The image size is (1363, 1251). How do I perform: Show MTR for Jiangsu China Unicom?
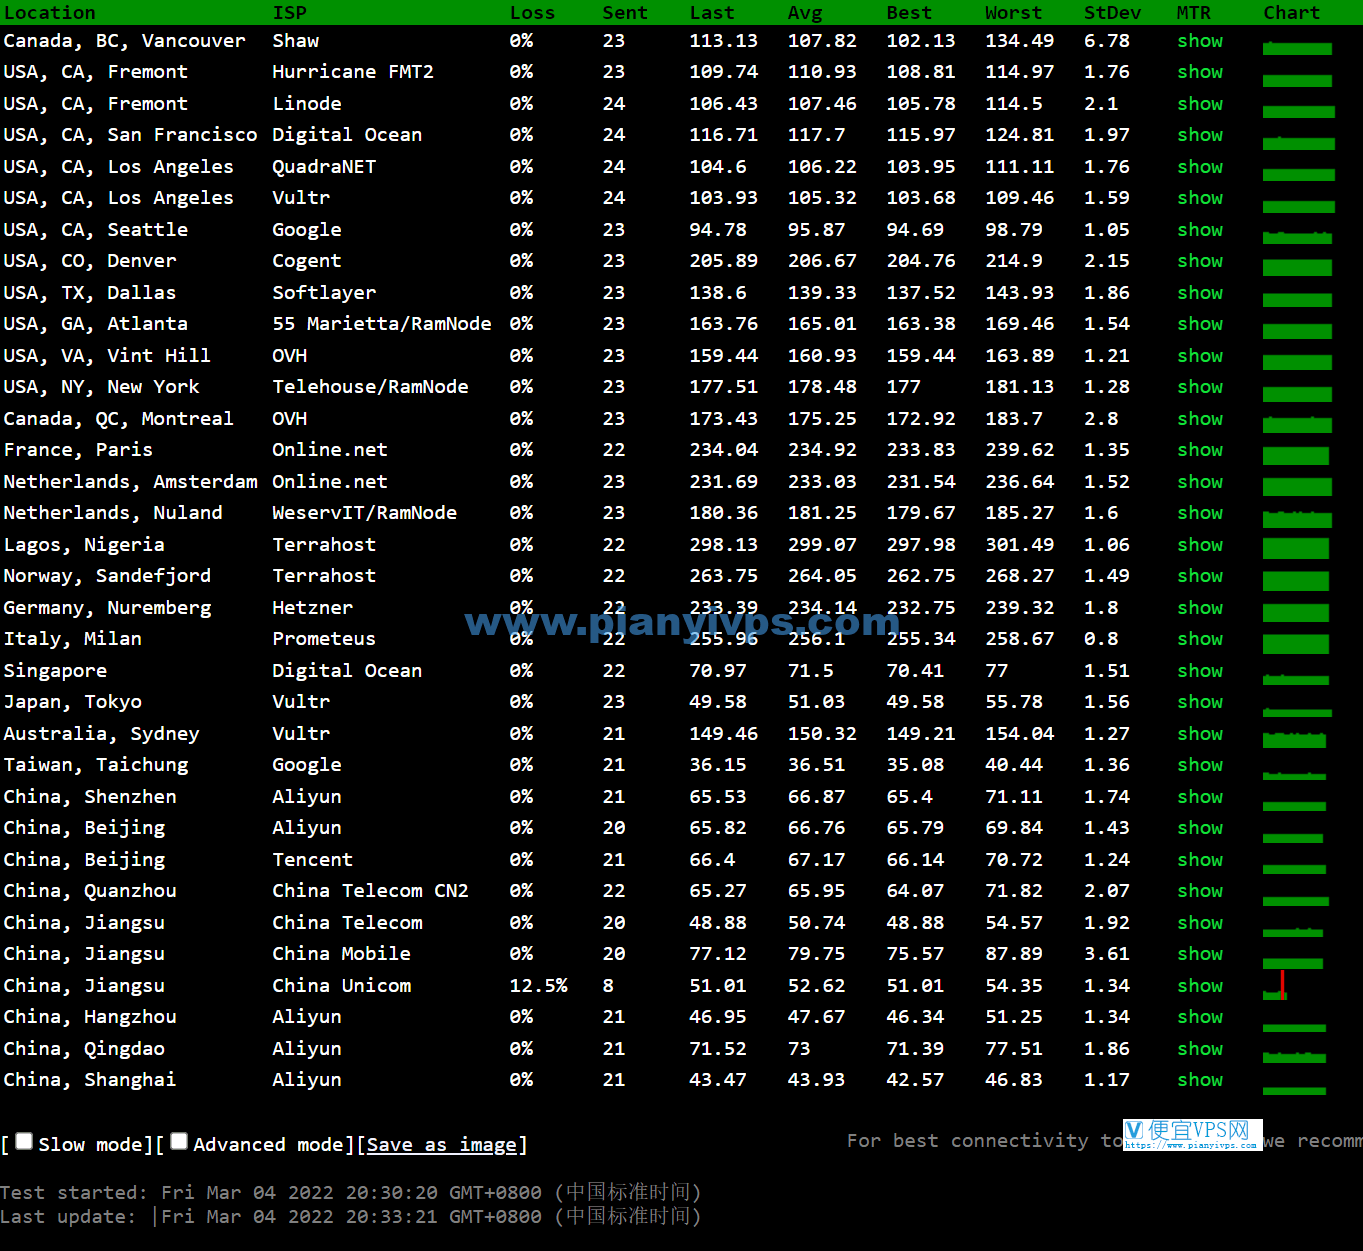click(x=1200, y=986)
